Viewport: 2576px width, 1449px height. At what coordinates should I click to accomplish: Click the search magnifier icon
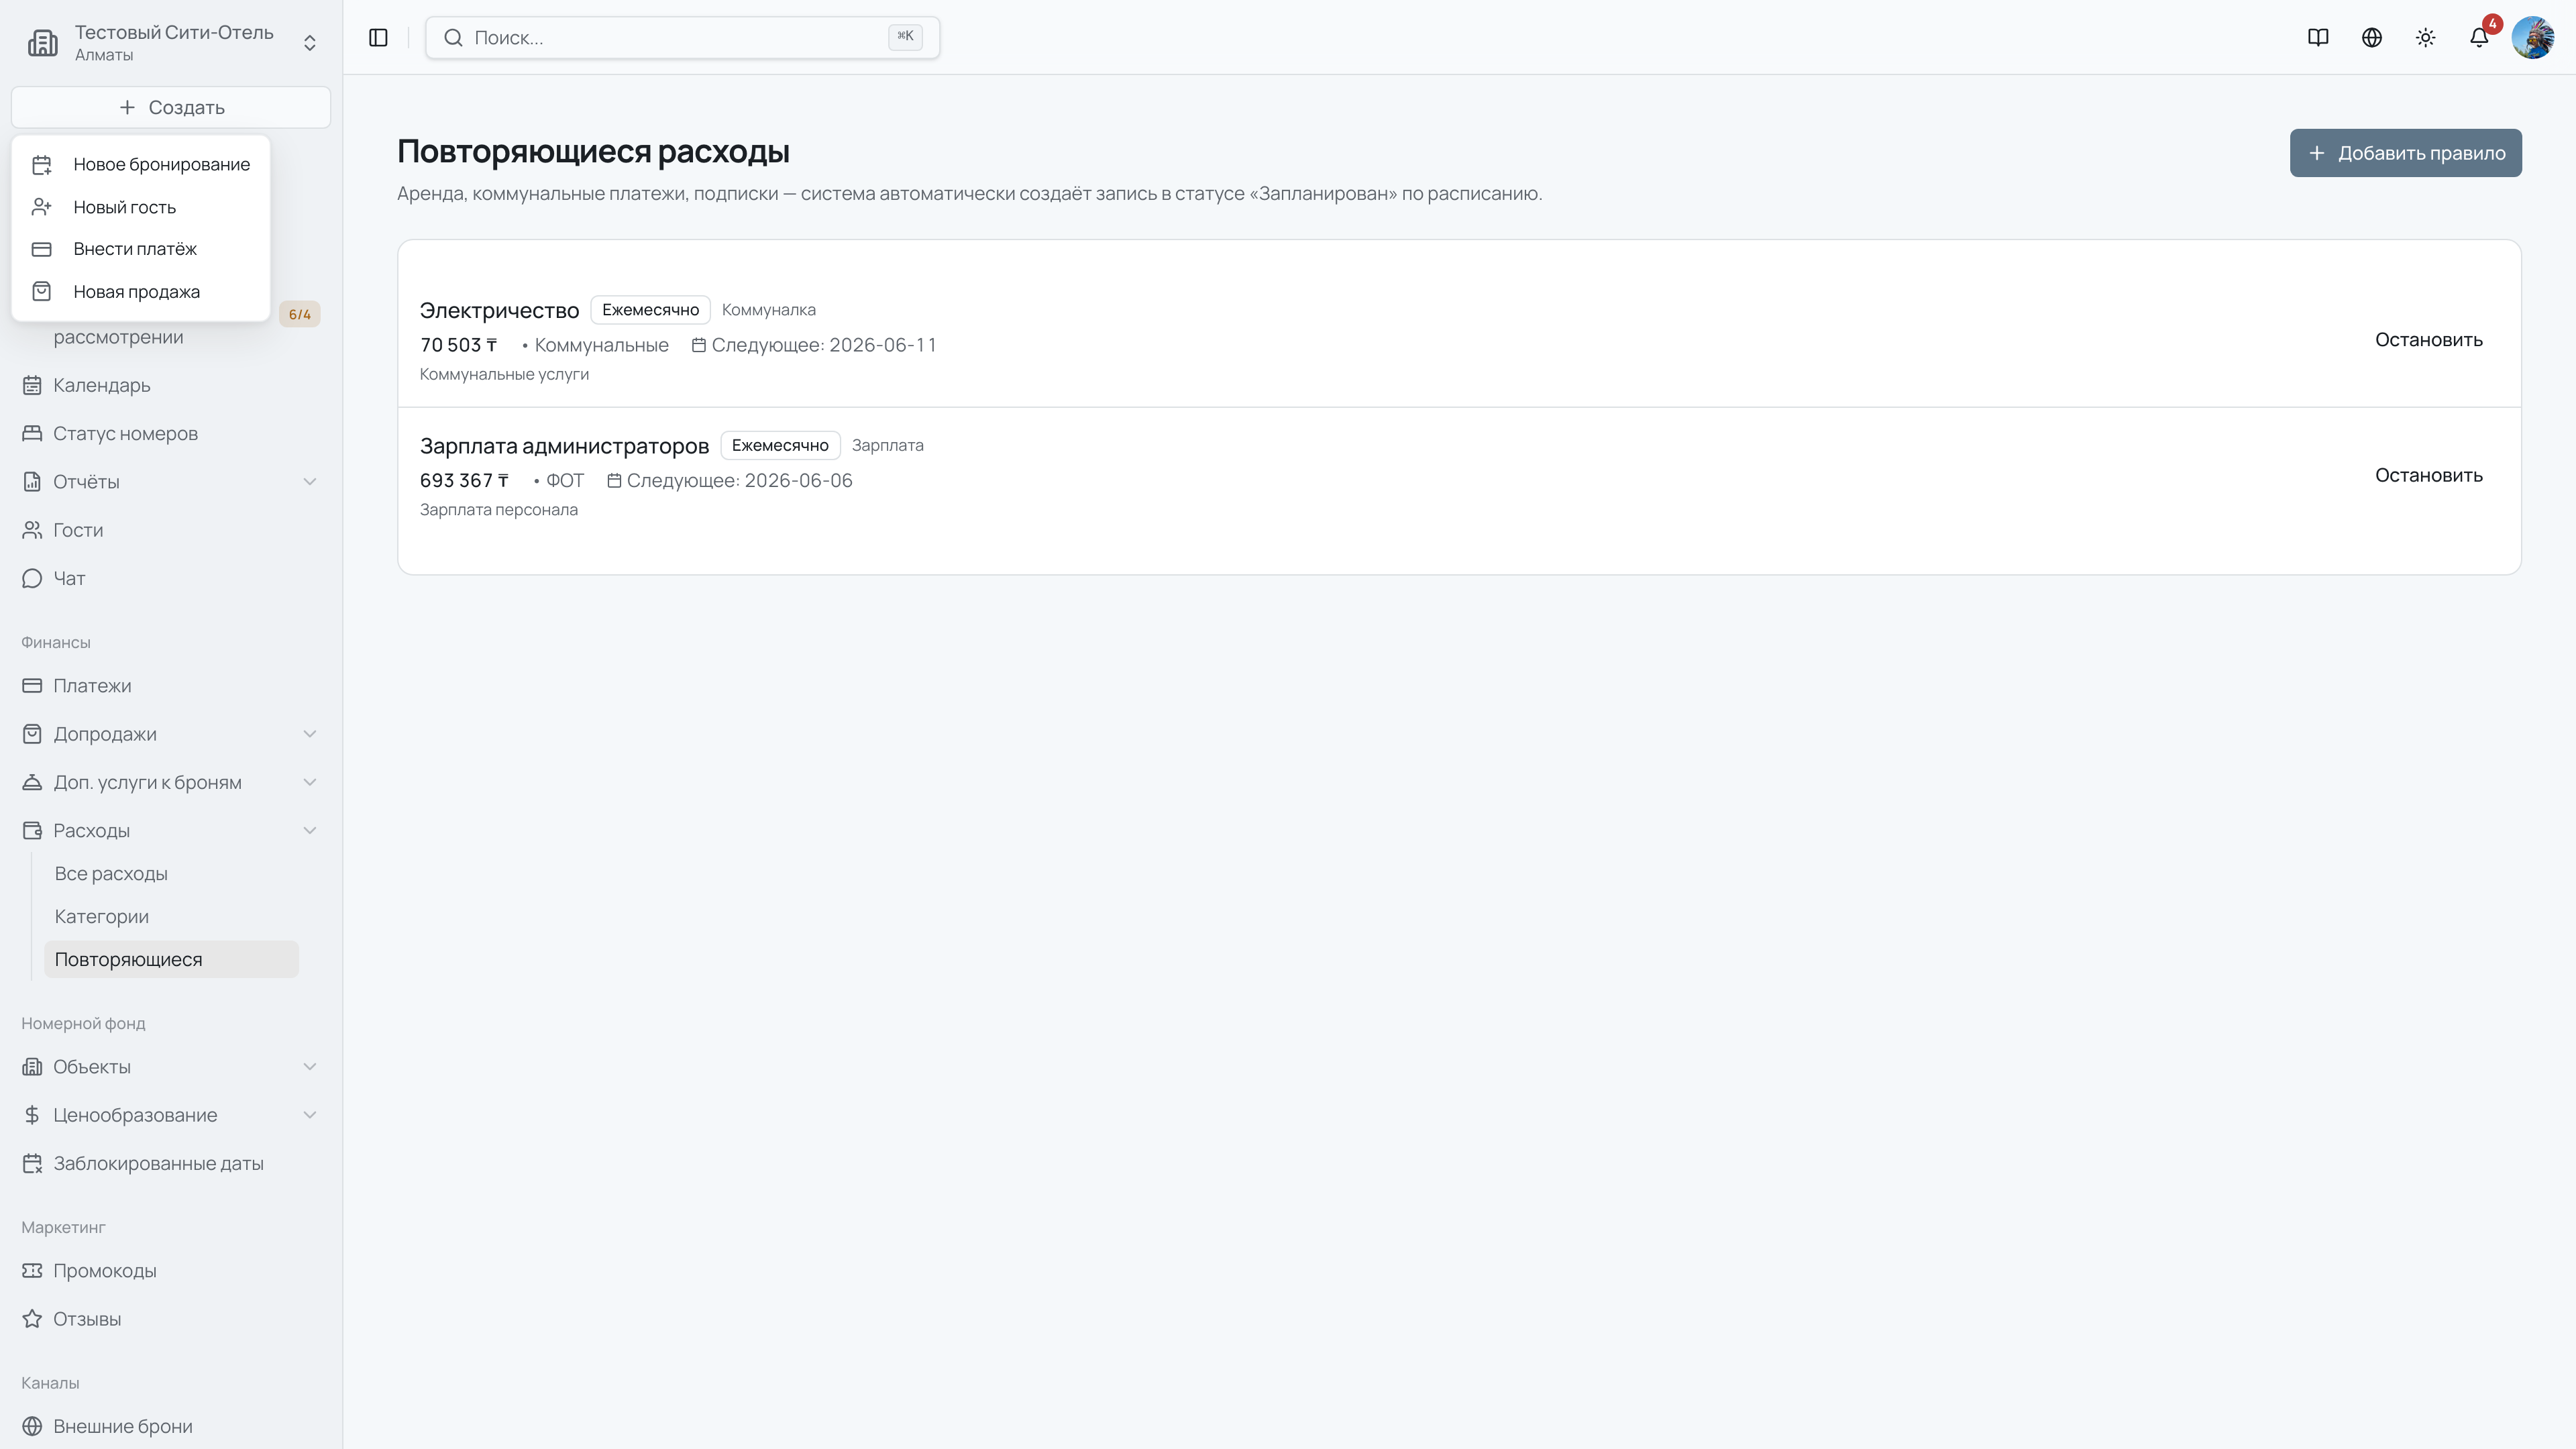tap(453, 37)
